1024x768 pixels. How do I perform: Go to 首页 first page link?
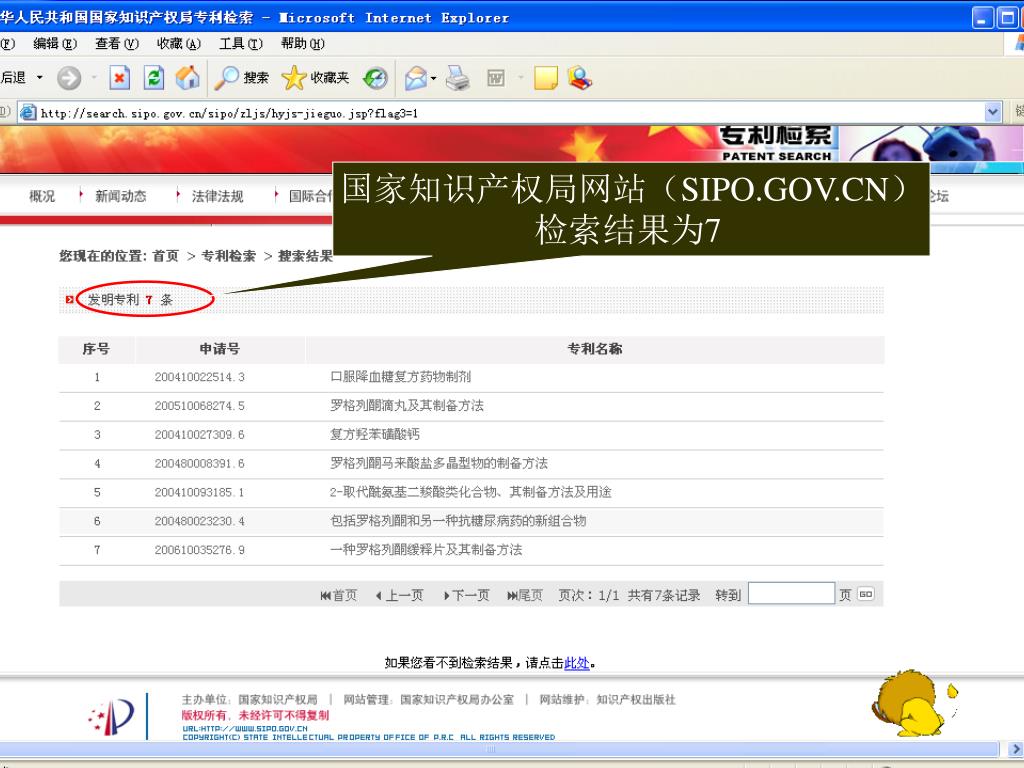point(339,595)
